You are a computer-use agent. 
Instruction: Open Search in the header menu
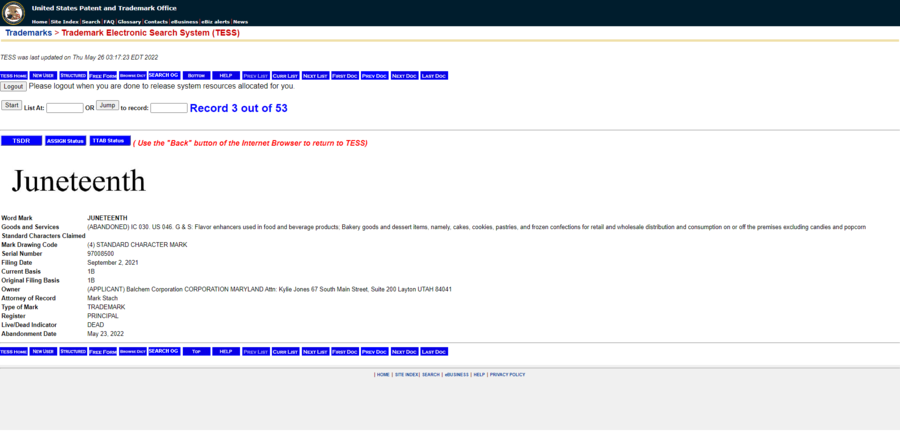(x=91, y=22)
